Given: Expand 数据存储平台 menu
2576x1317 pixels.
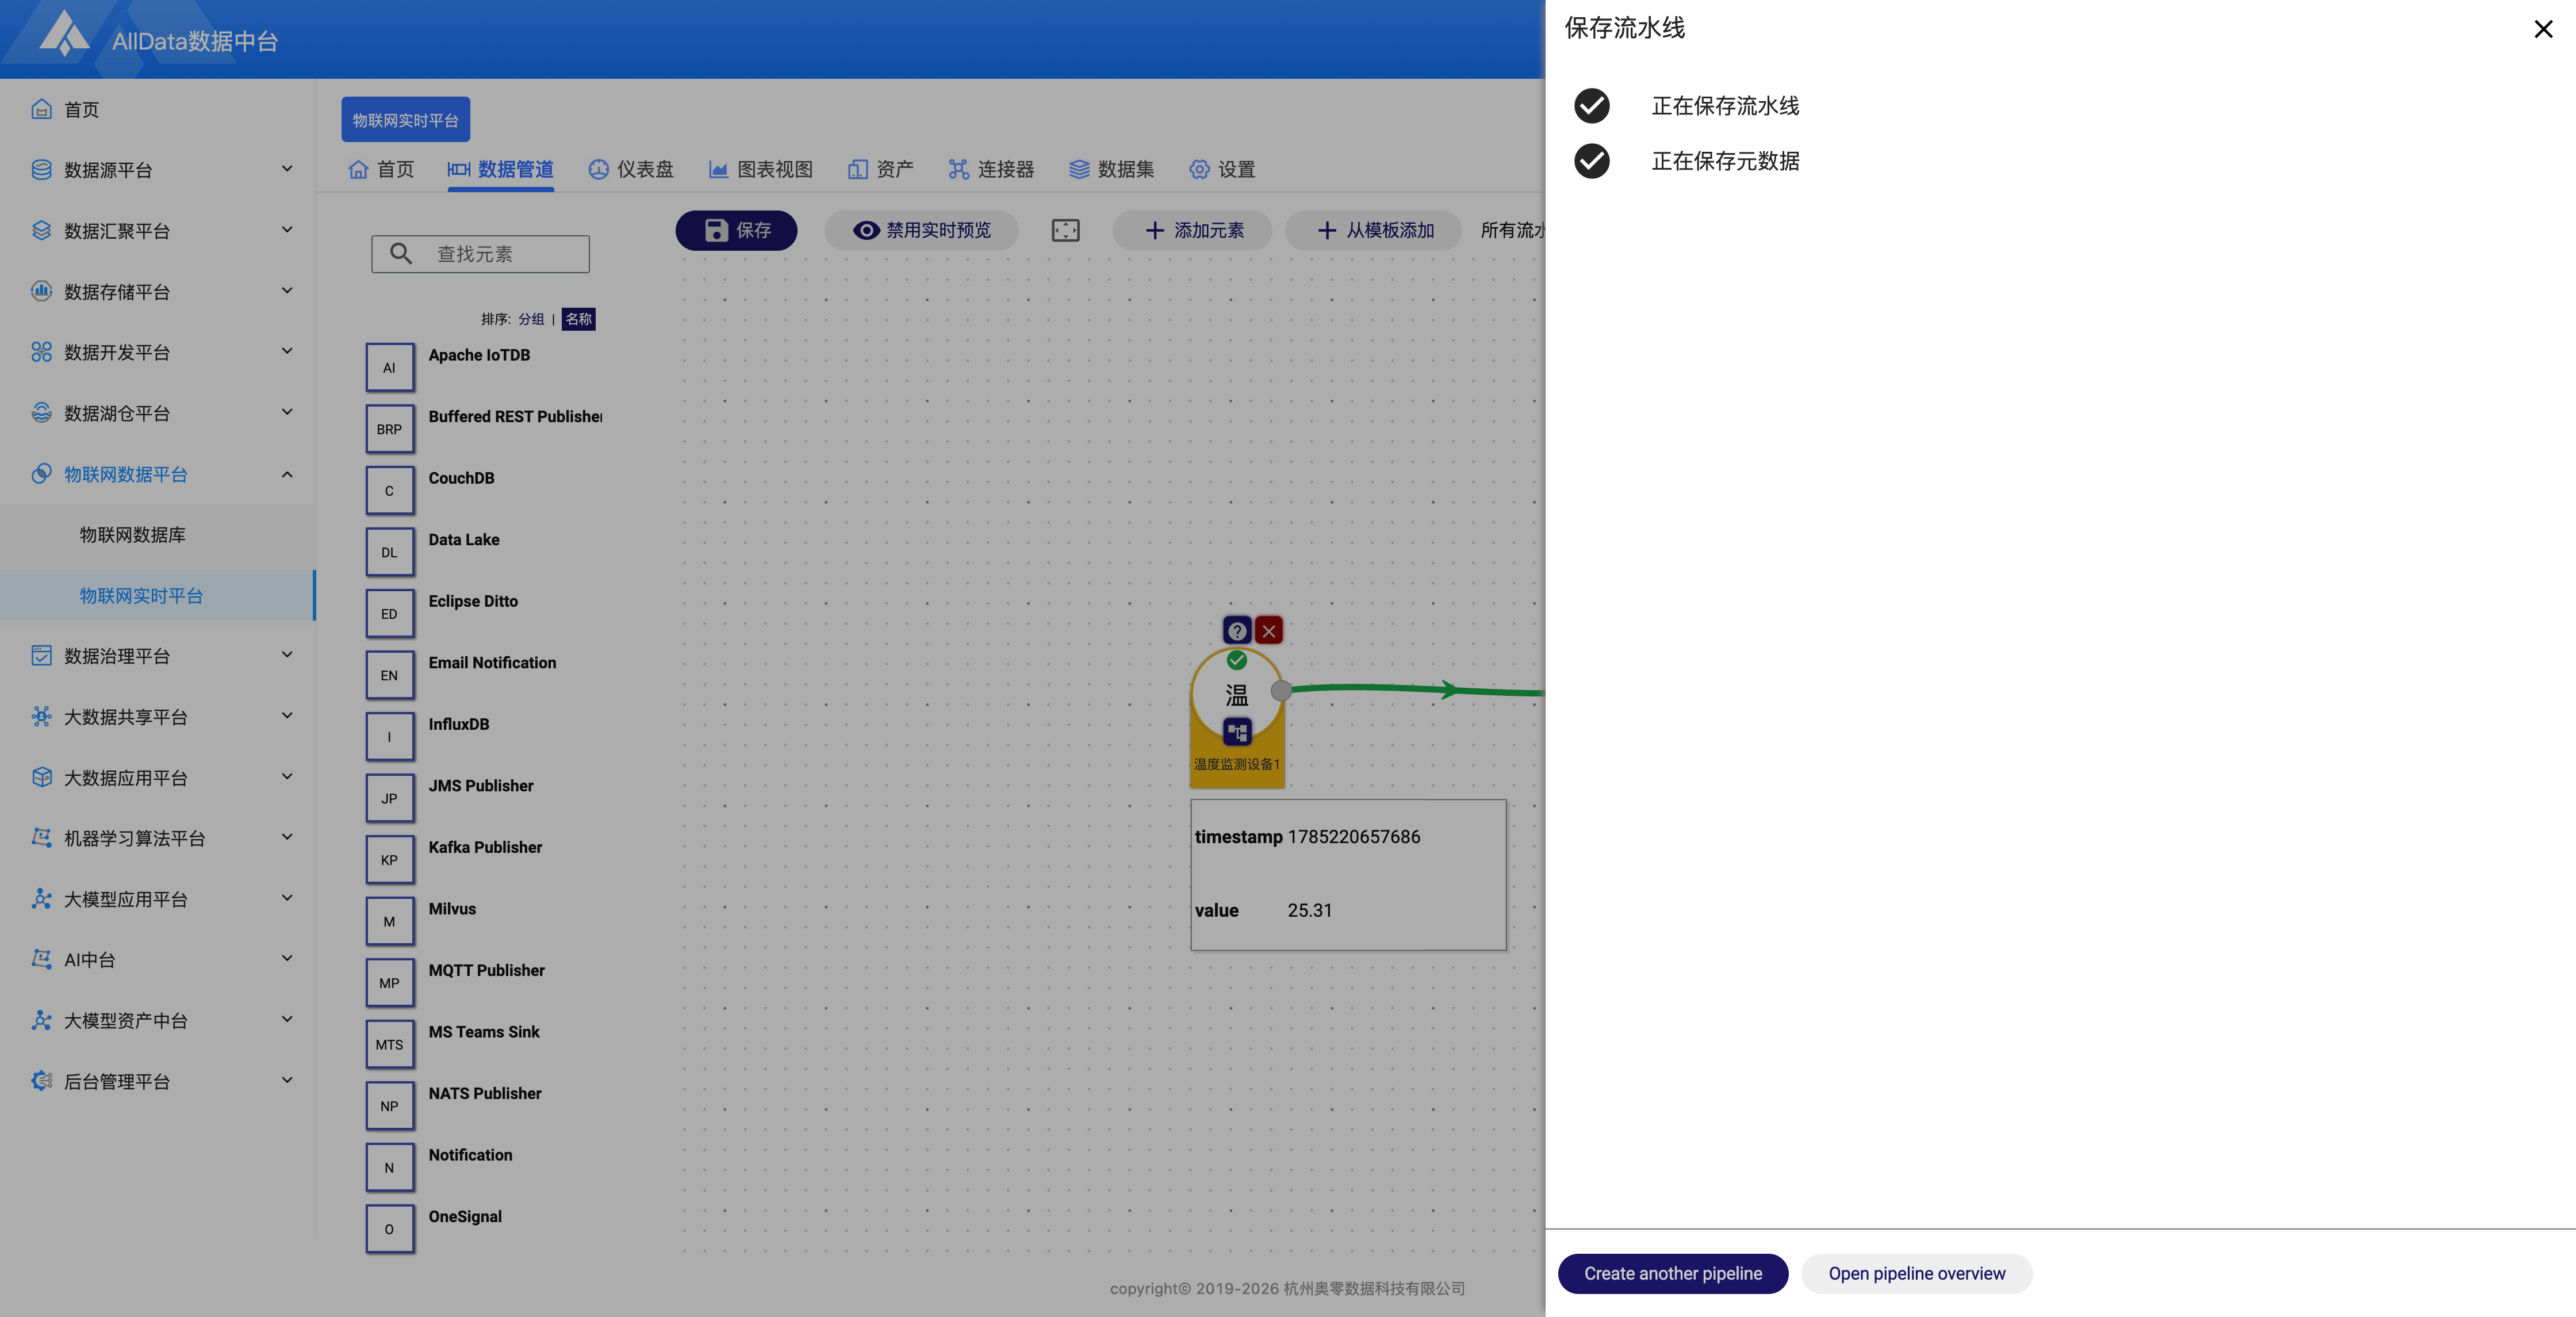Looking at the screenshot, I should tap(158, 292).
